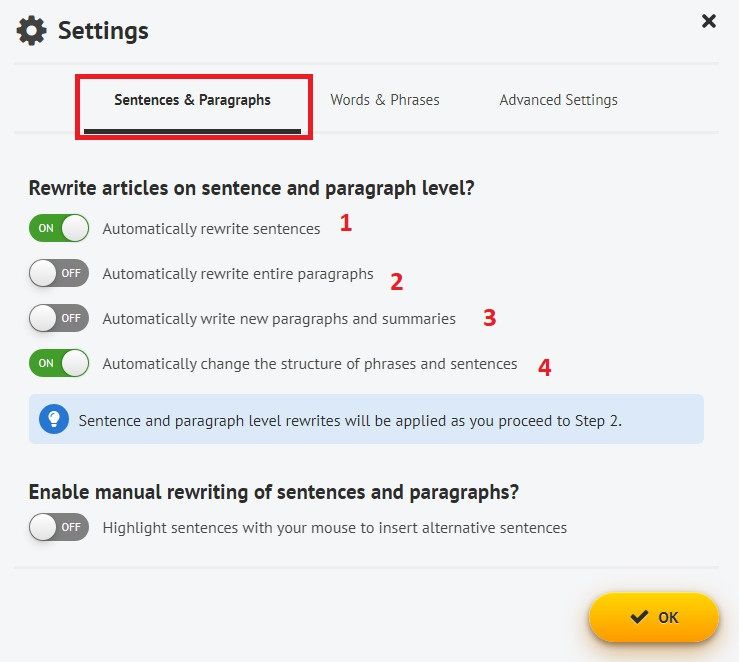Enable Automatically write new paragraphs and summaries
This screenshot has height=662, width=739.
(59, 318)
